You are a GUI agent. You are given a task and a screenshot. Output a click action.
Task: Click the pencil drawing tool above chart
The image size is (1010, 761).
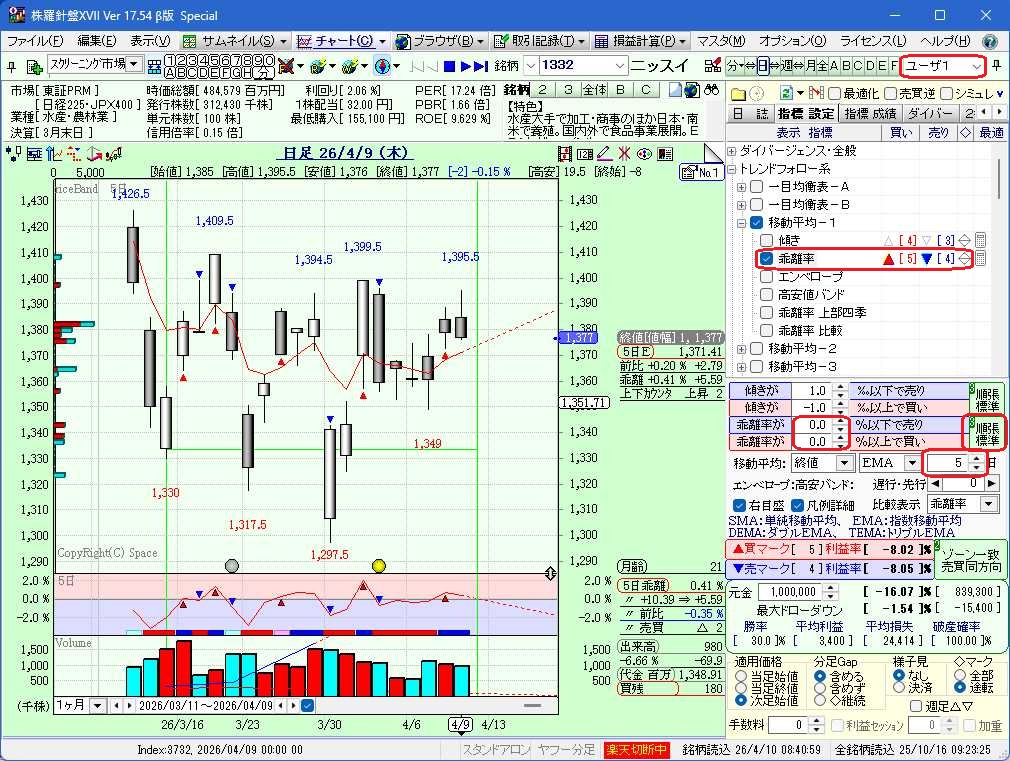[x=603, y=154]
